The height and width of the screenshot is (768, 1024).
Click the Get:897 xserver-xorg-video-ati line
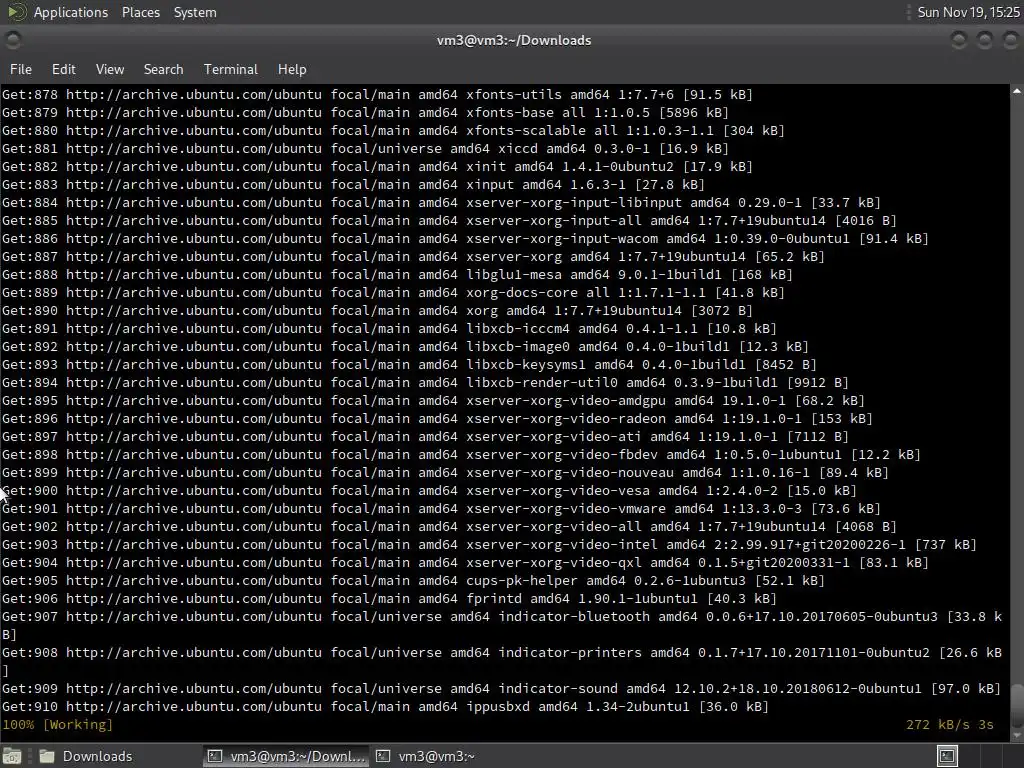coord(425,436)
